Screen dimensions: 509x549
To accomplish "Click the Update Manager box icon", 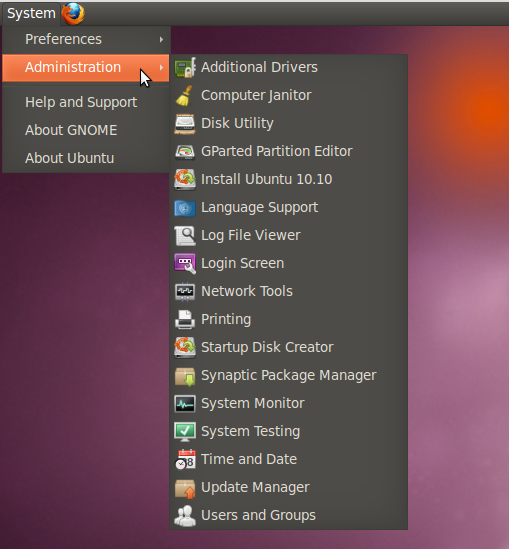I will (185, 488).
